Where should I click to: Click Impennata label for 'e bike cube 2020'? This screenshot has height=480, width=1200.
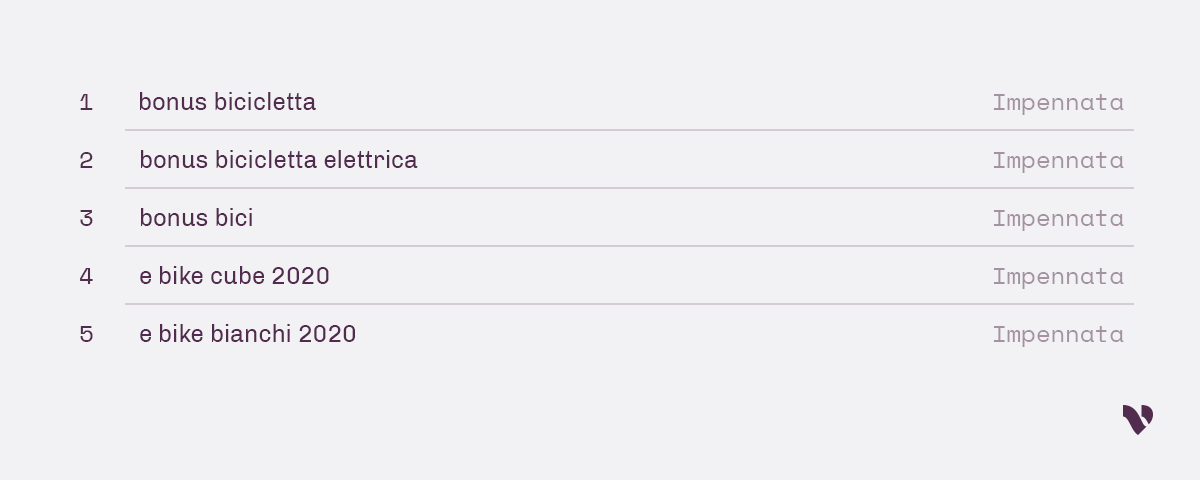point(1058,277)
